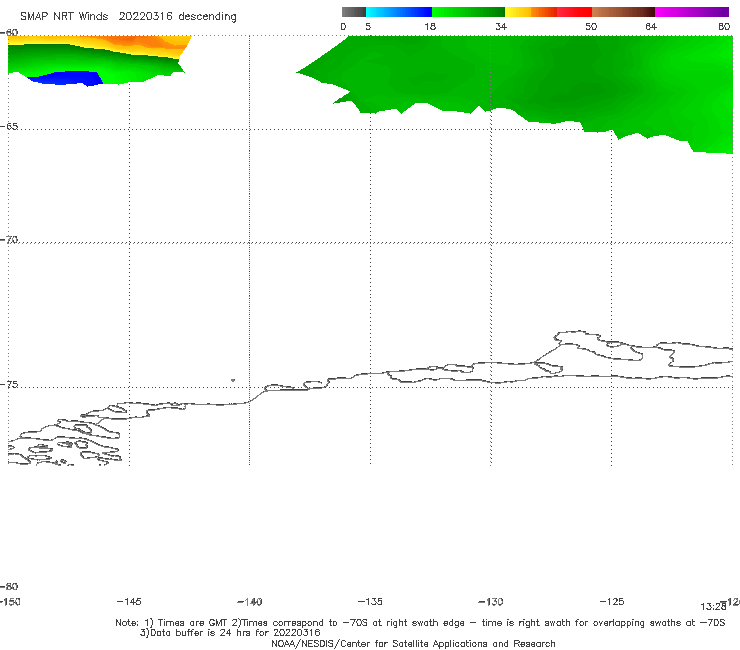Click the color bar label "50"
Image resolution: width=740 pixels, height=650 pixels.
(591, 27)
